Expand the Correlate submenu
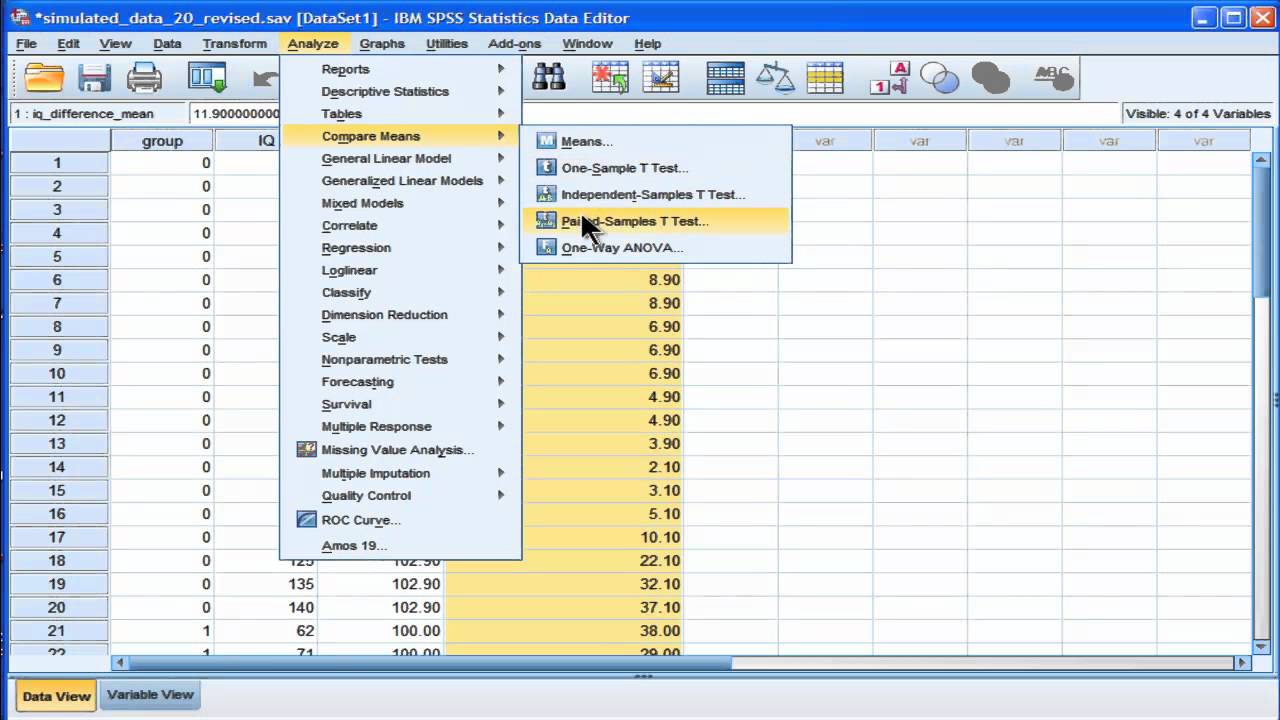1280x720 pixels. click(401, 225)
